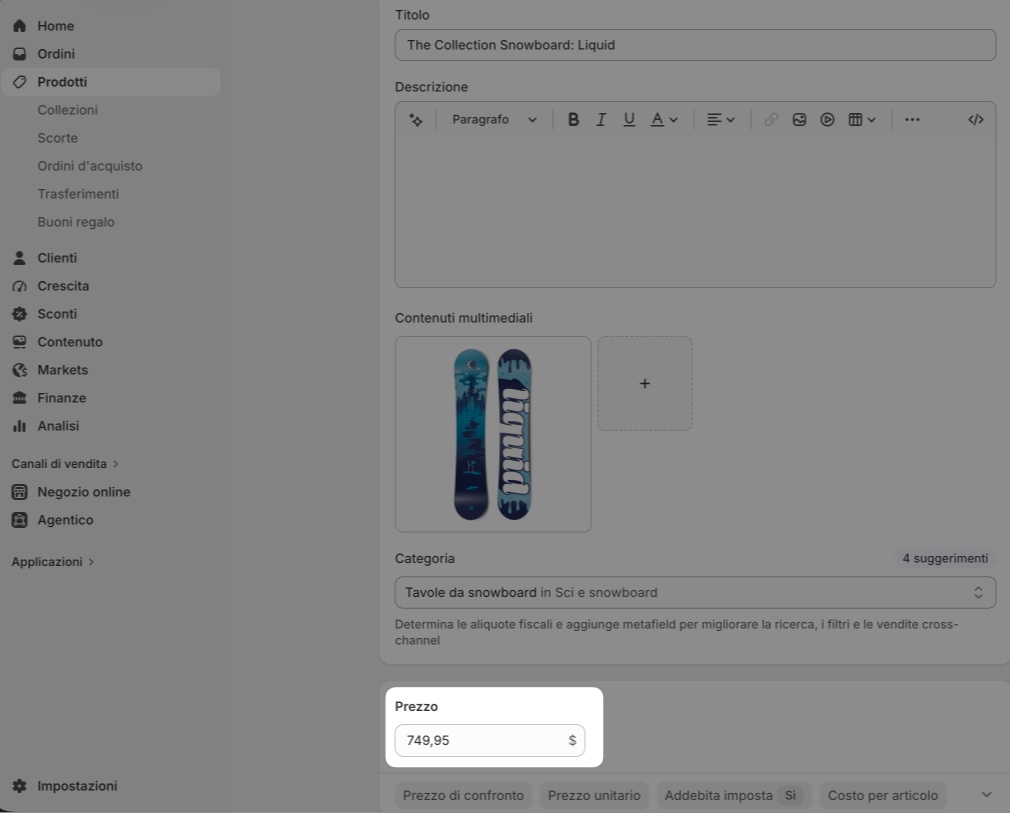Click the Sconti badge icon
1010x813 pixels.
[x=19, y=314]
